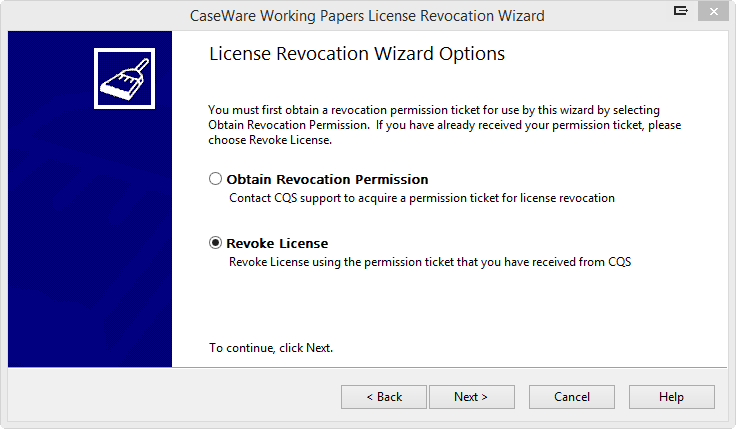
Task: Click the Back button
Action: click(x=384, y=397)
